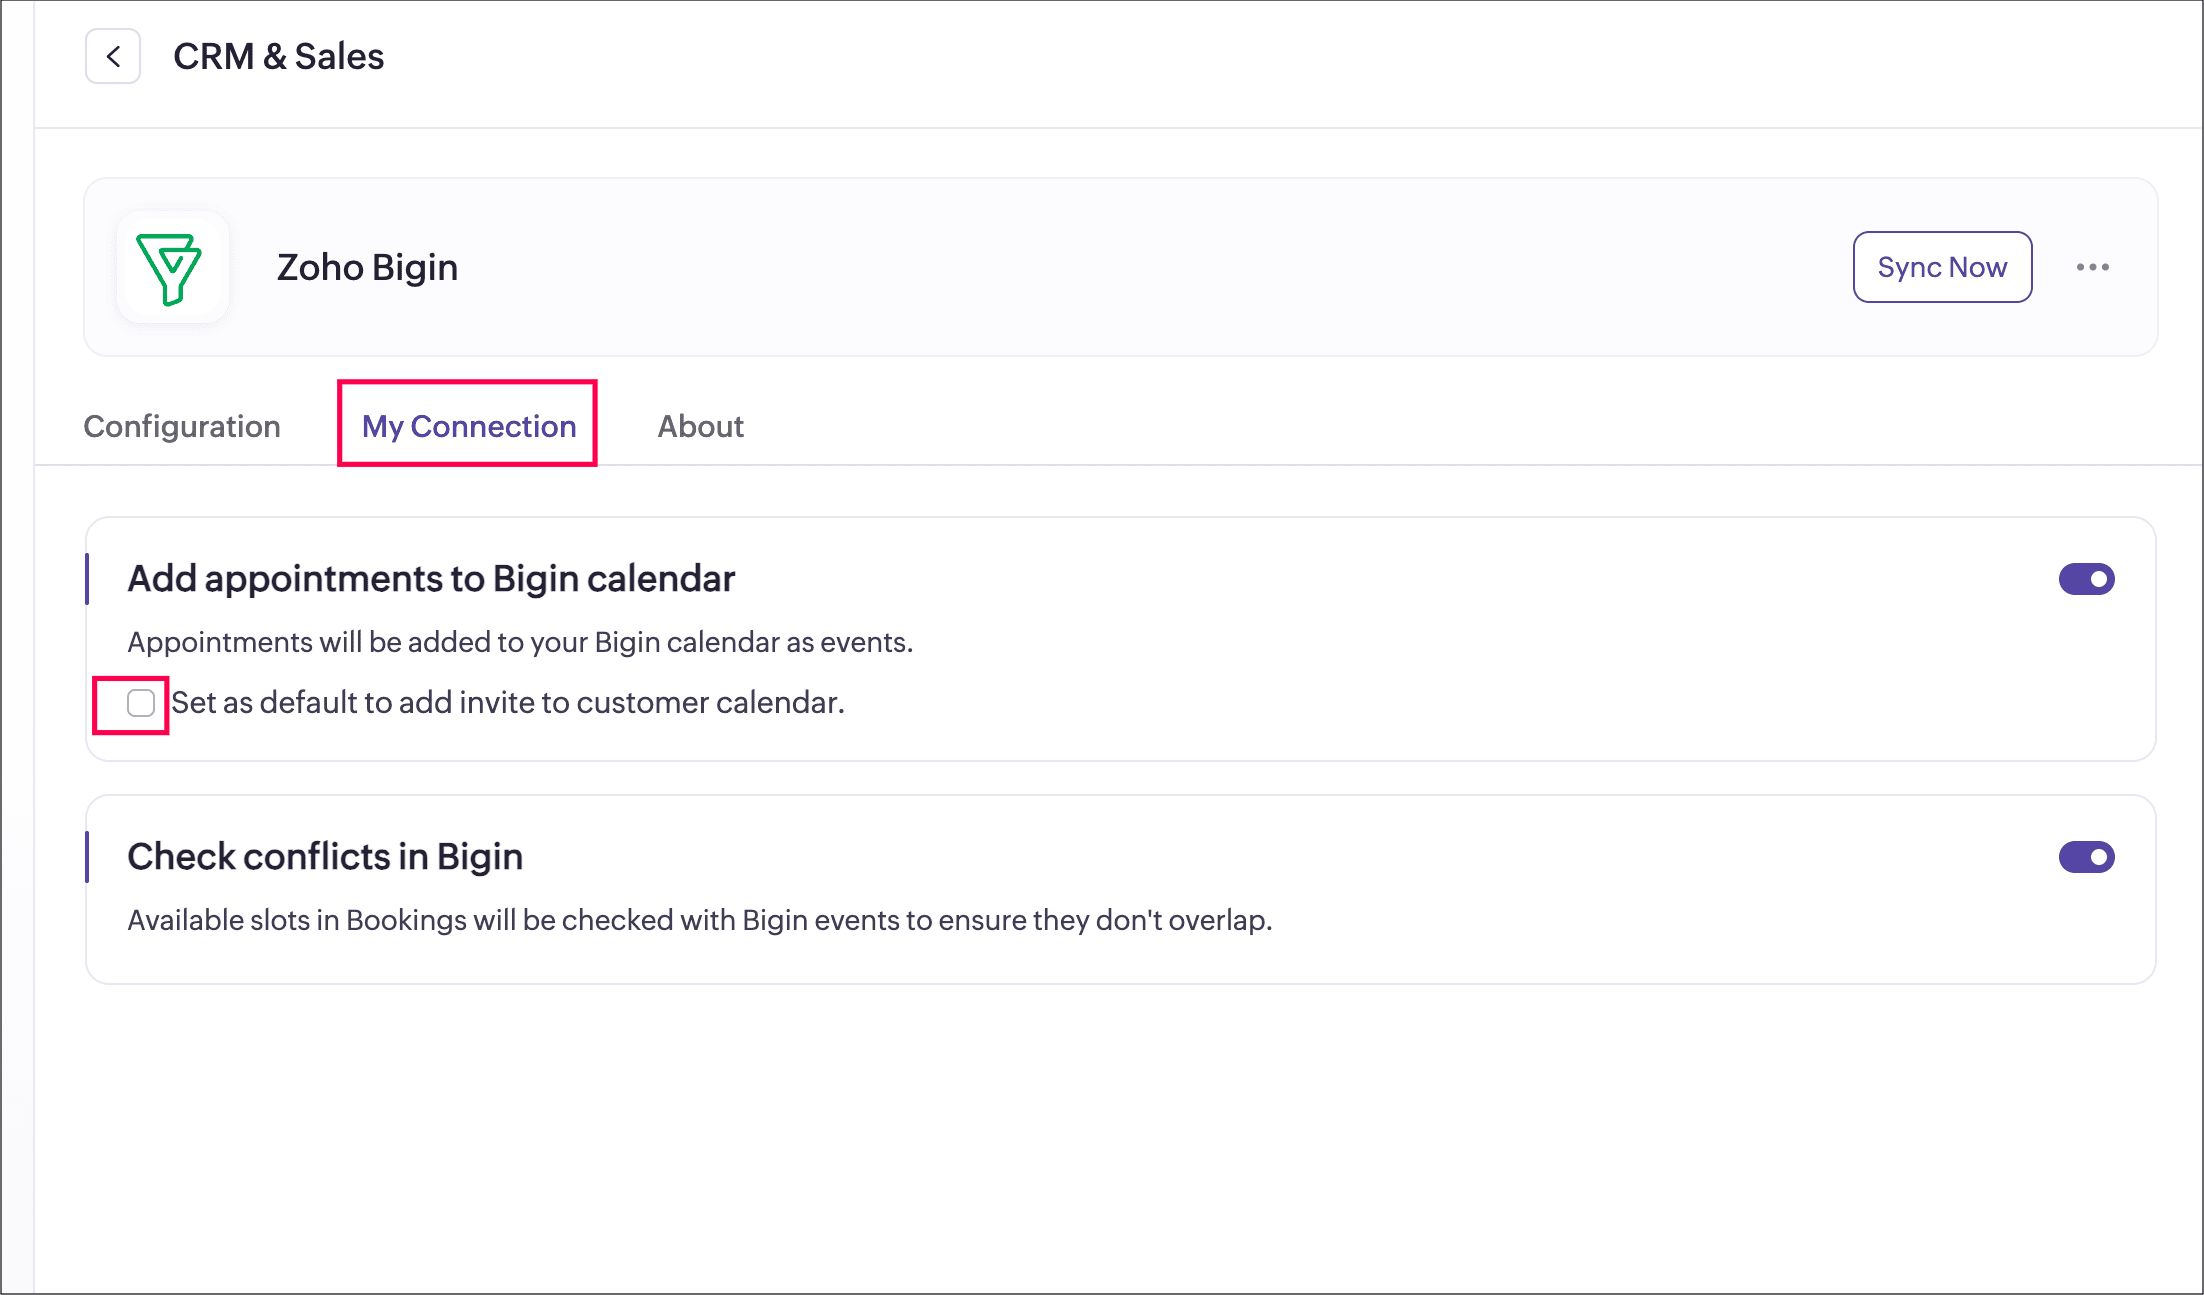Click 'Set as default to add invite' label

pyautogui.click(x=508, y=703)
